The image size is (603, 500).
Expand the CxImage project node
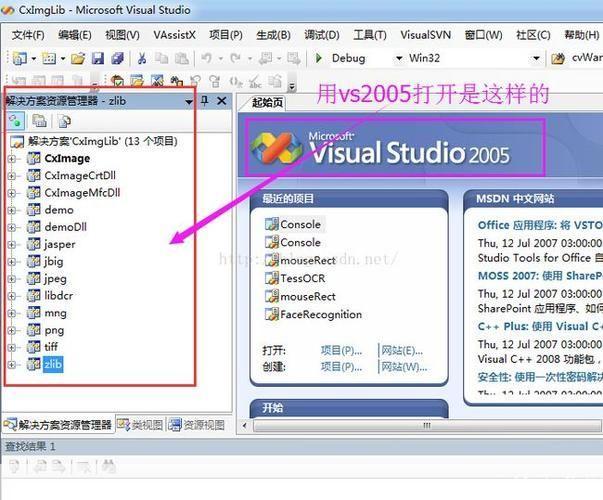(12, 159)
